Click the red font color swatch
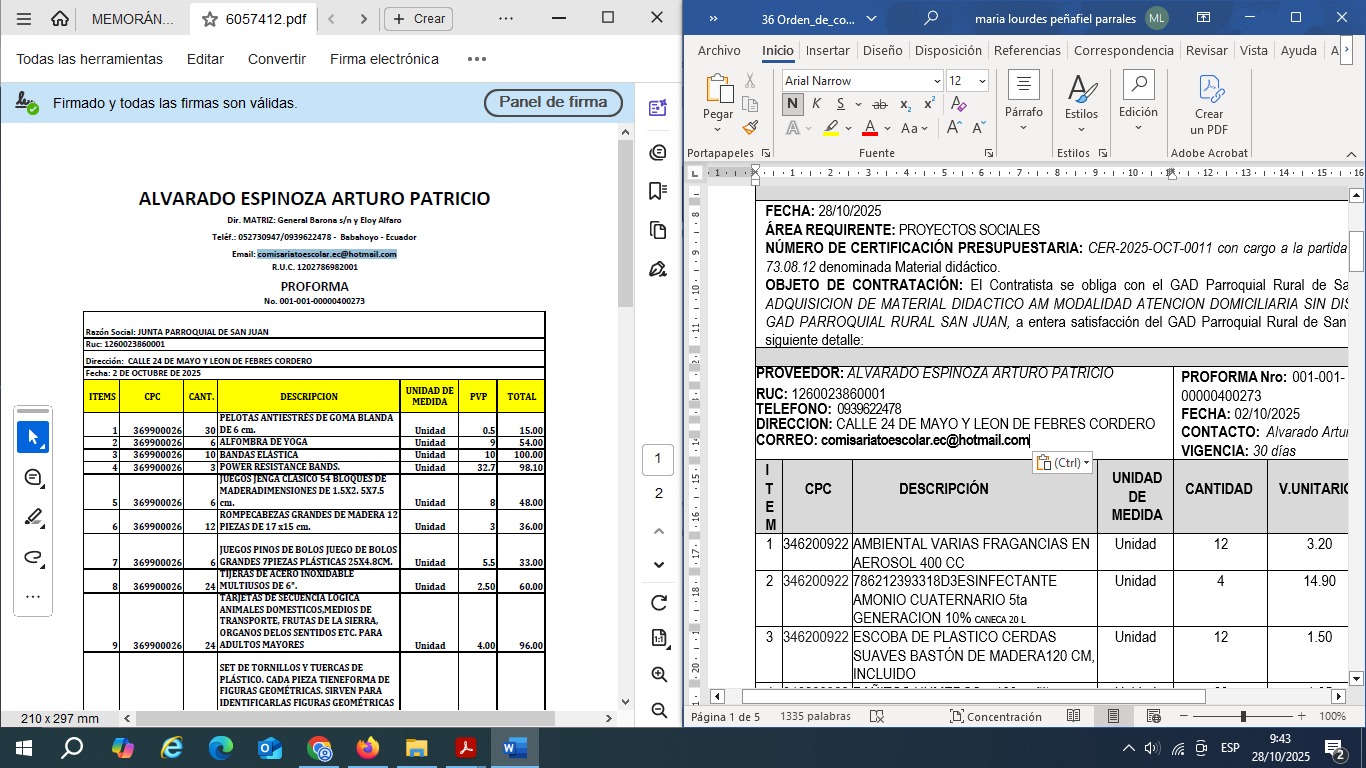Screen dimensions: 1366x768 [869, 128]
